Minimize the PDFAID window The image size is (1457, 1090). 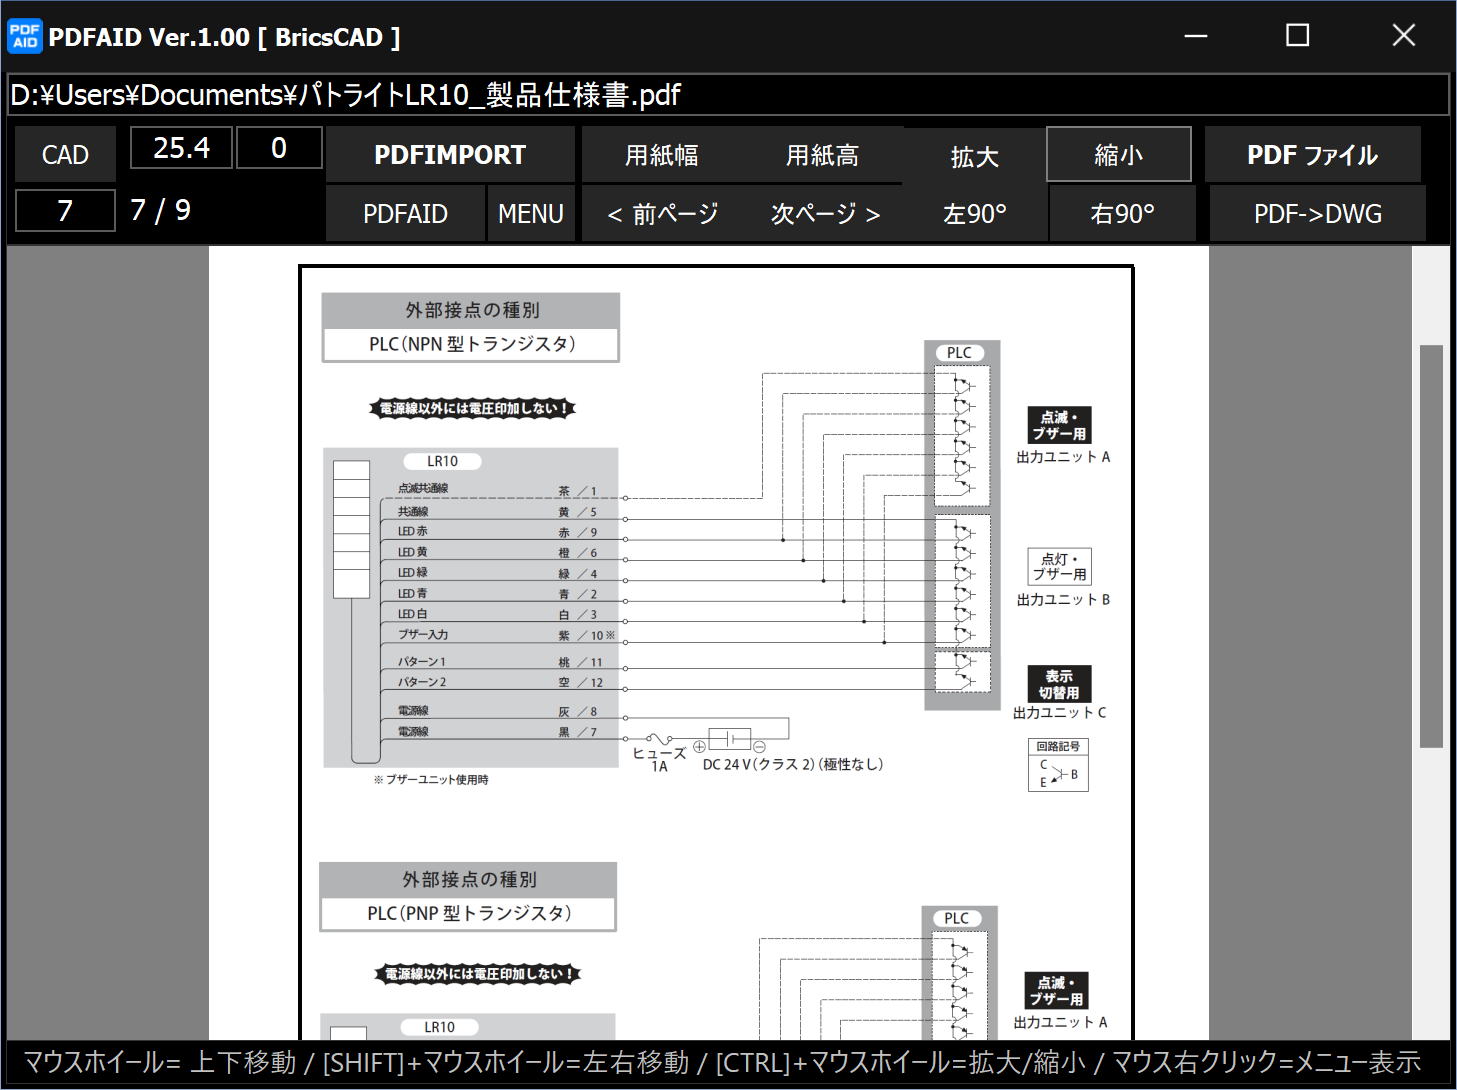click(1196, 36)
